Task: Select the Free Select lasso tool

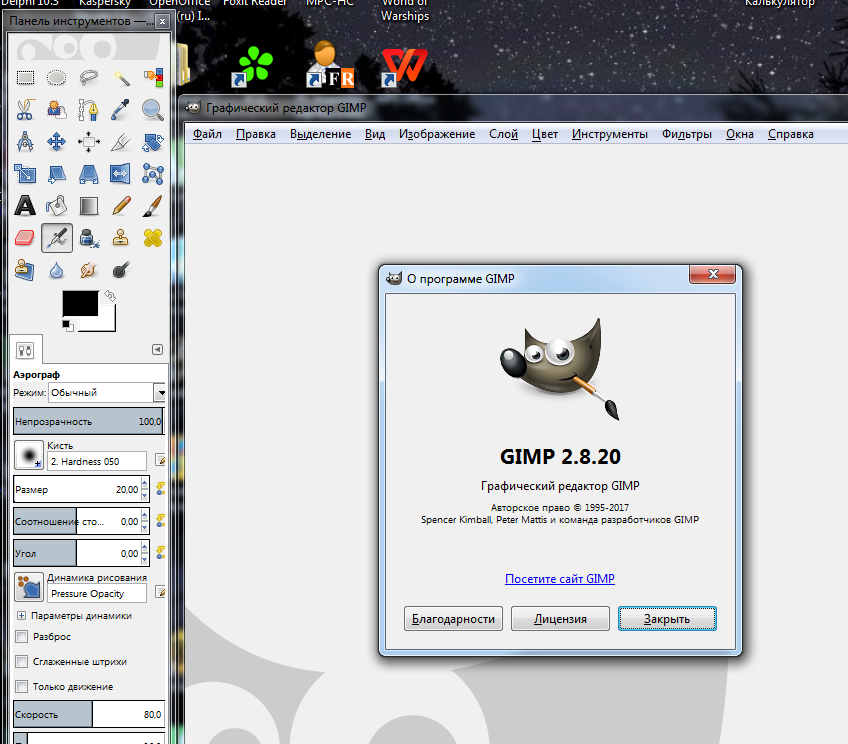Action: coord(89,77)
